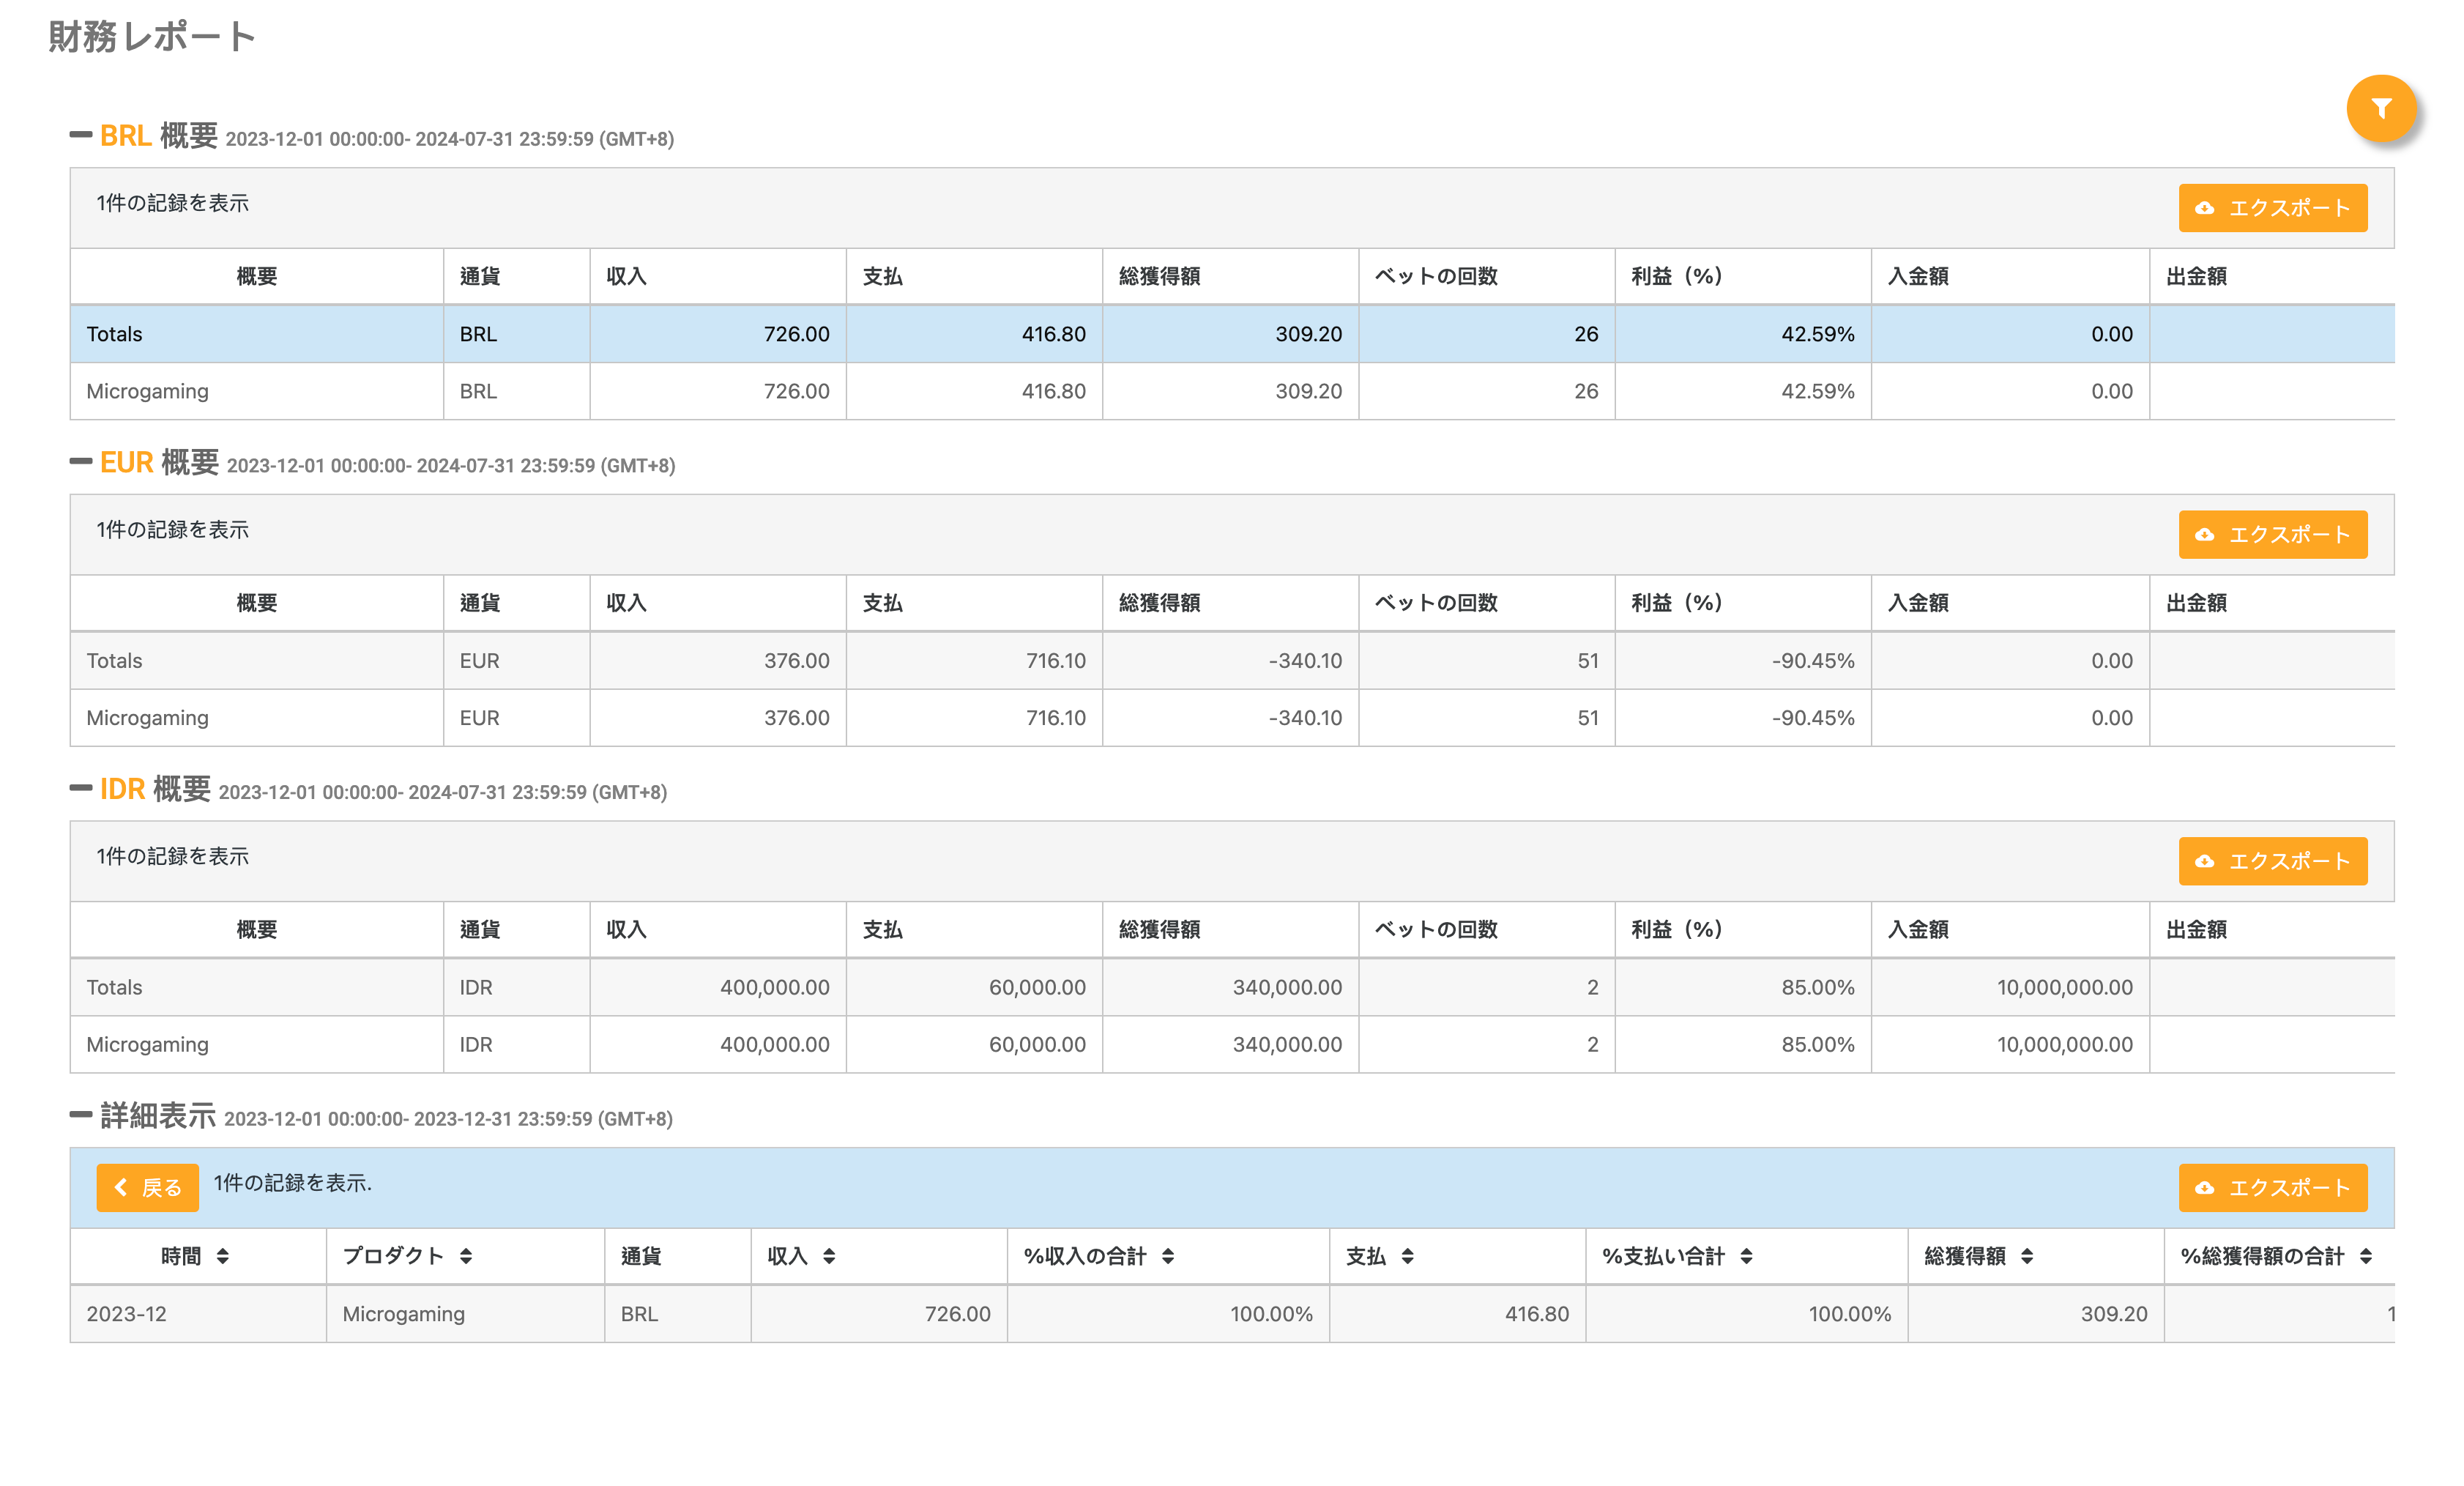Select the Microgaming row in BRL table

147,391
